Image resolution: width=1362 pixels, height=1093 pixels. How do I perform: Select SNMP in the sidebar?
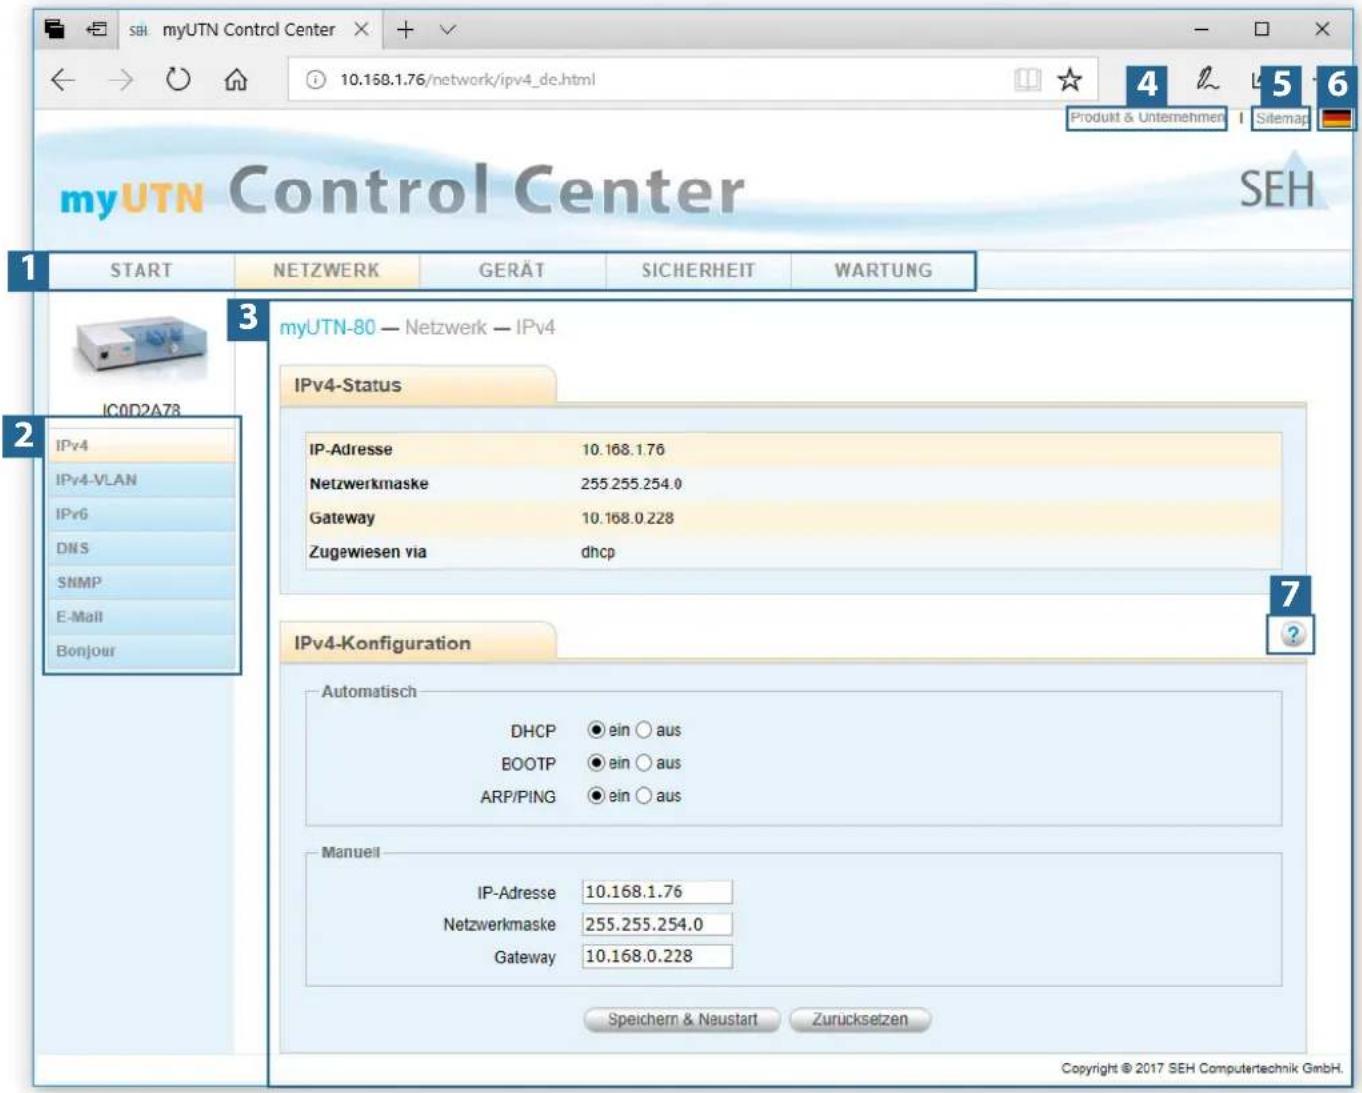coord(141,582)
